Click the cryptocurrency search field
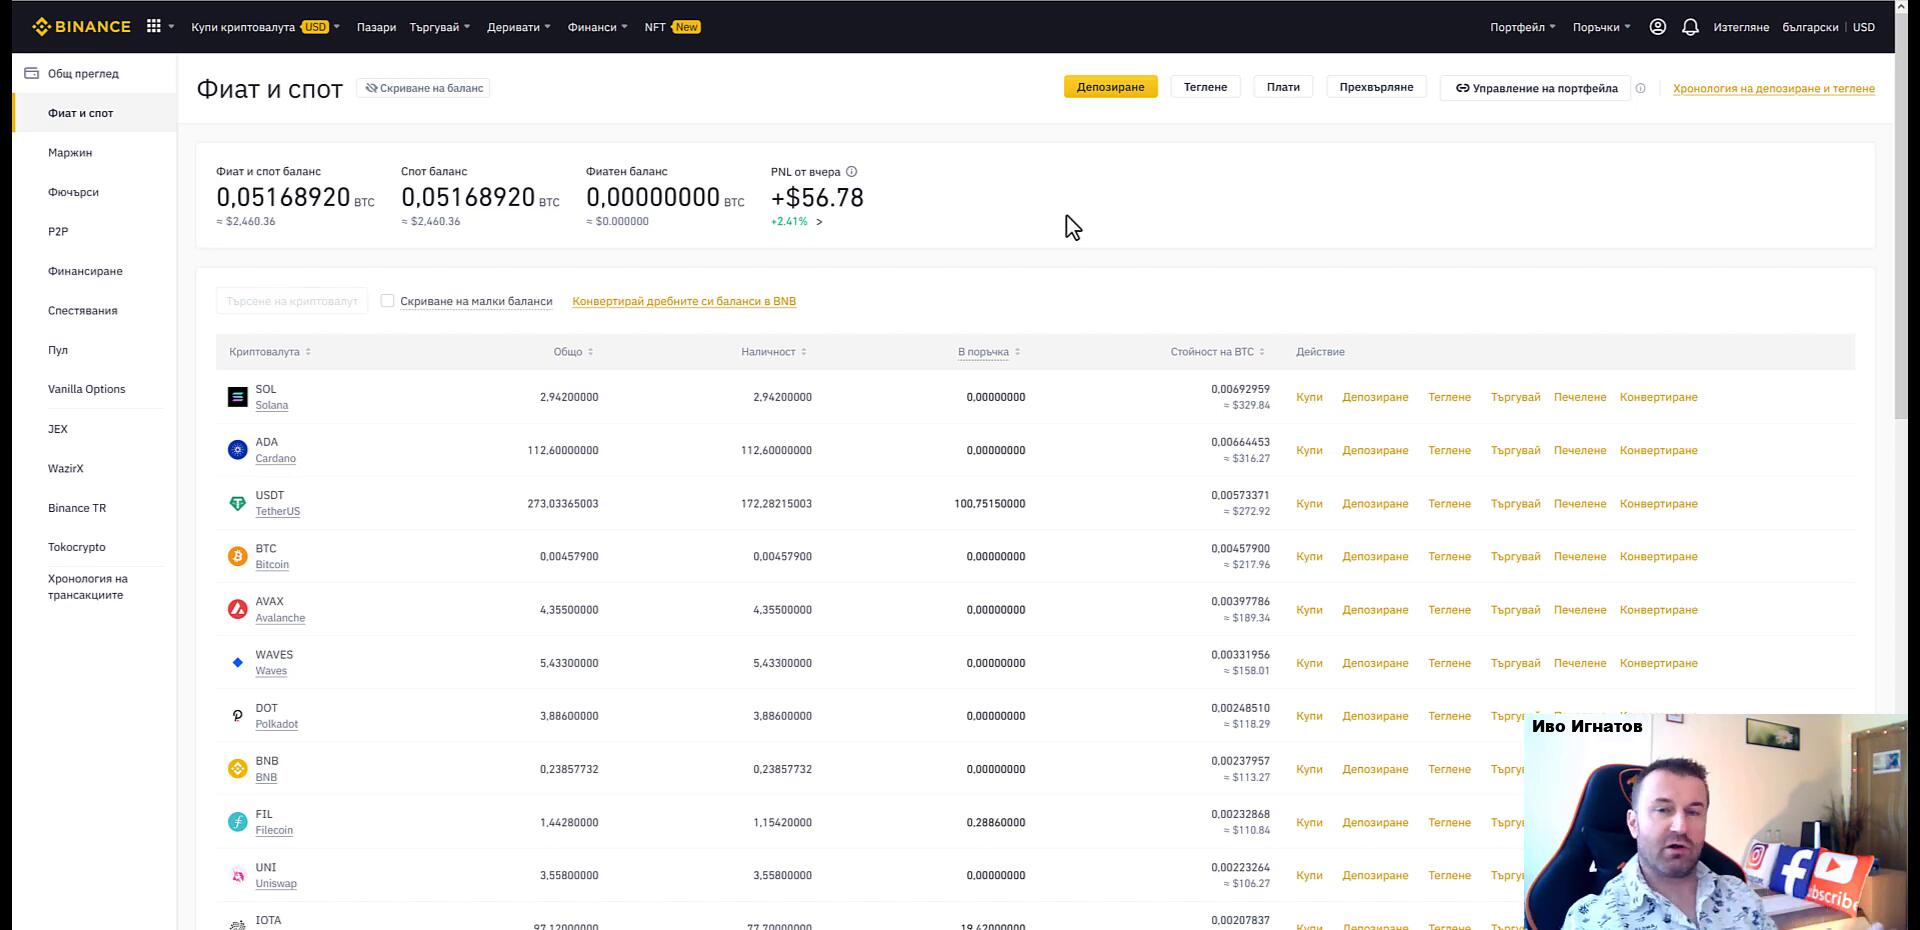The width and height of the screenshot is (1920, 930). coord(292,301)
